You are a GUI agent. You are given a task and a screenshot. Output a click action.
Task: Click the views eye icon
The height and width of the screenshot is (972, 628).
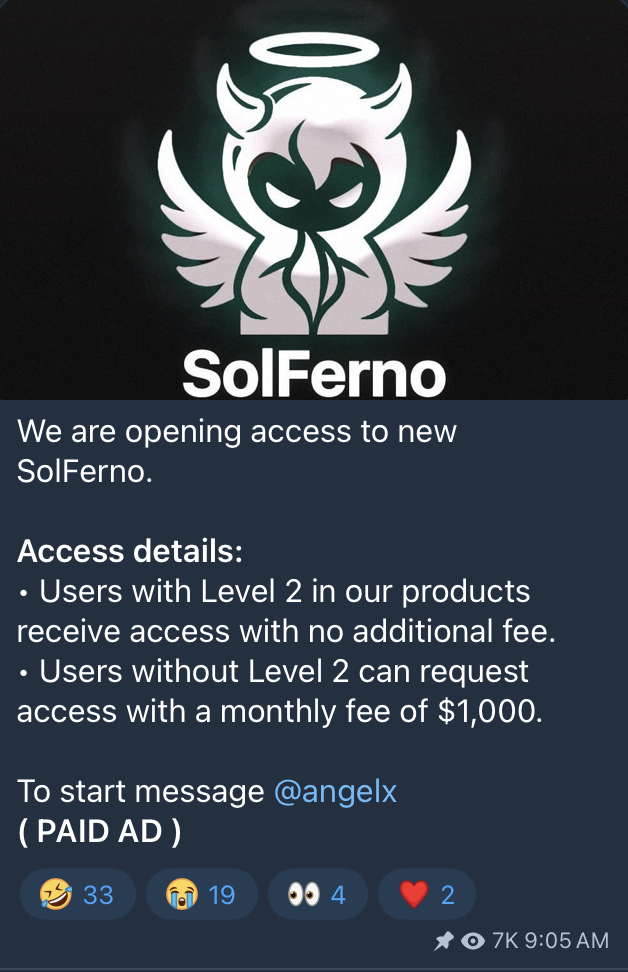coord(473,941)
